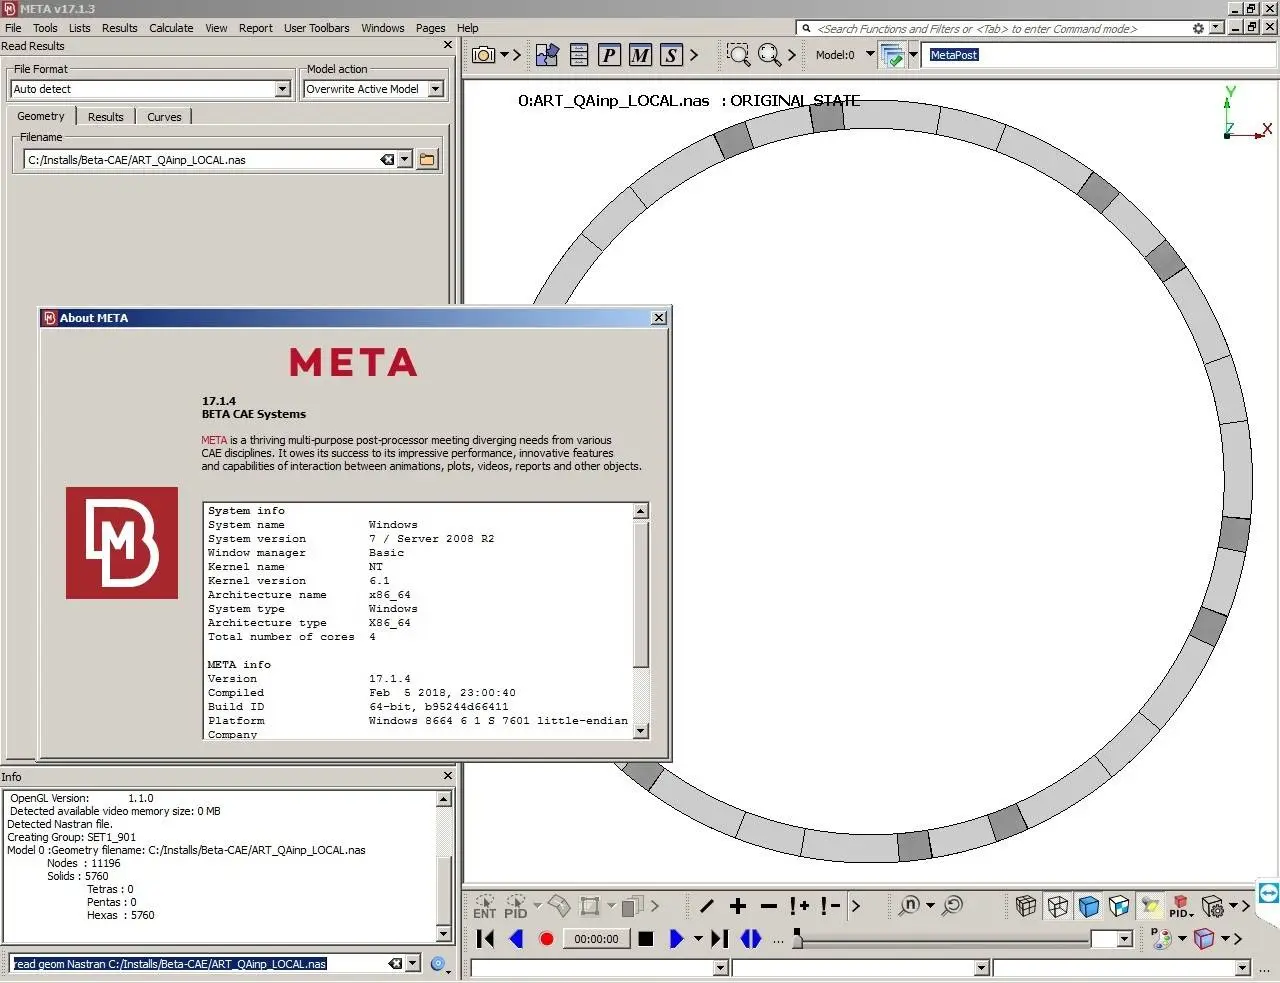Click the M toolbar button

640,55
